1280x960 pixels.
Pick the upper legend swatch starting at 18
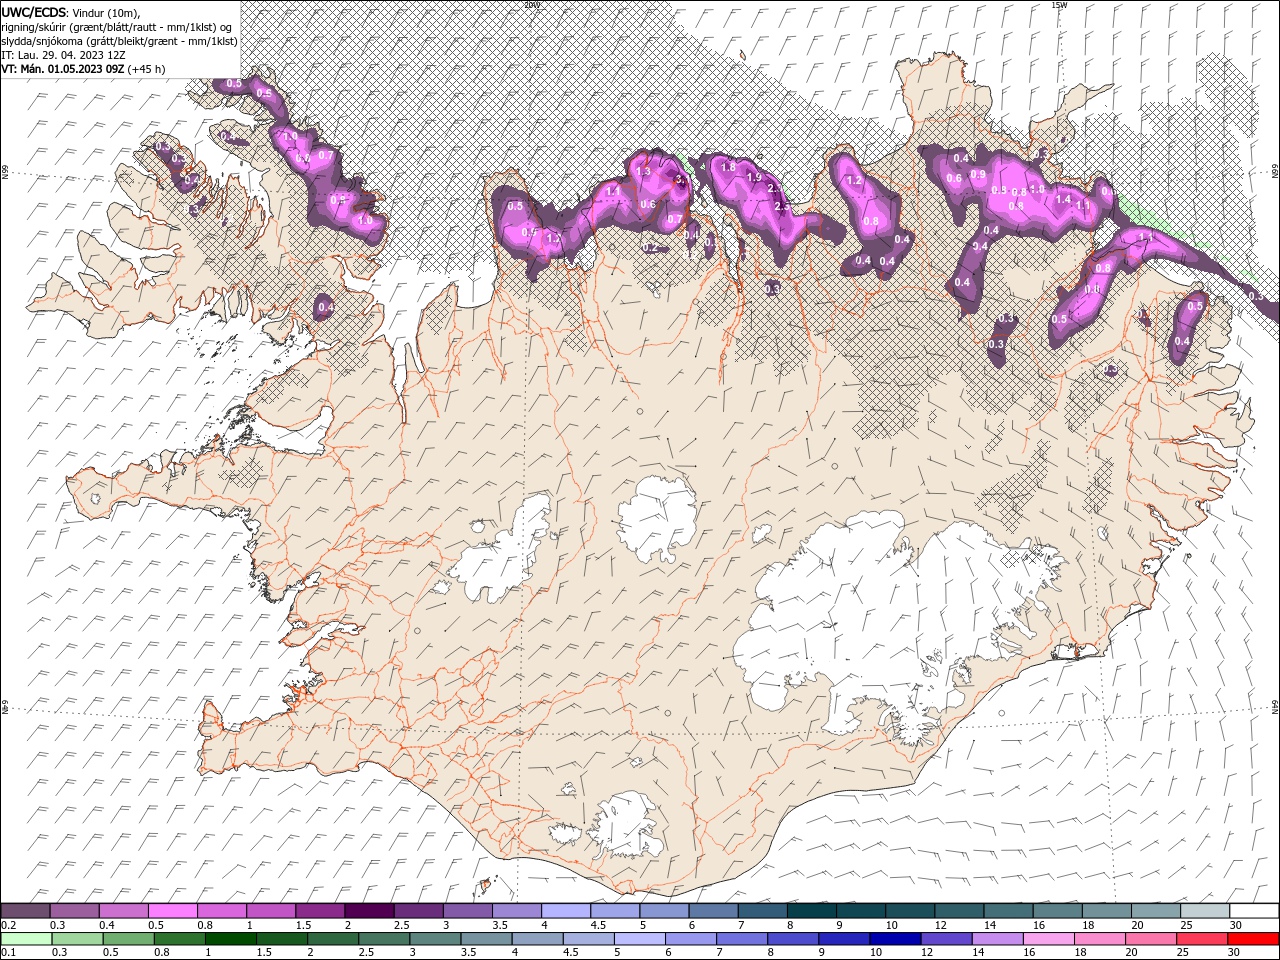coord(1105,911)
